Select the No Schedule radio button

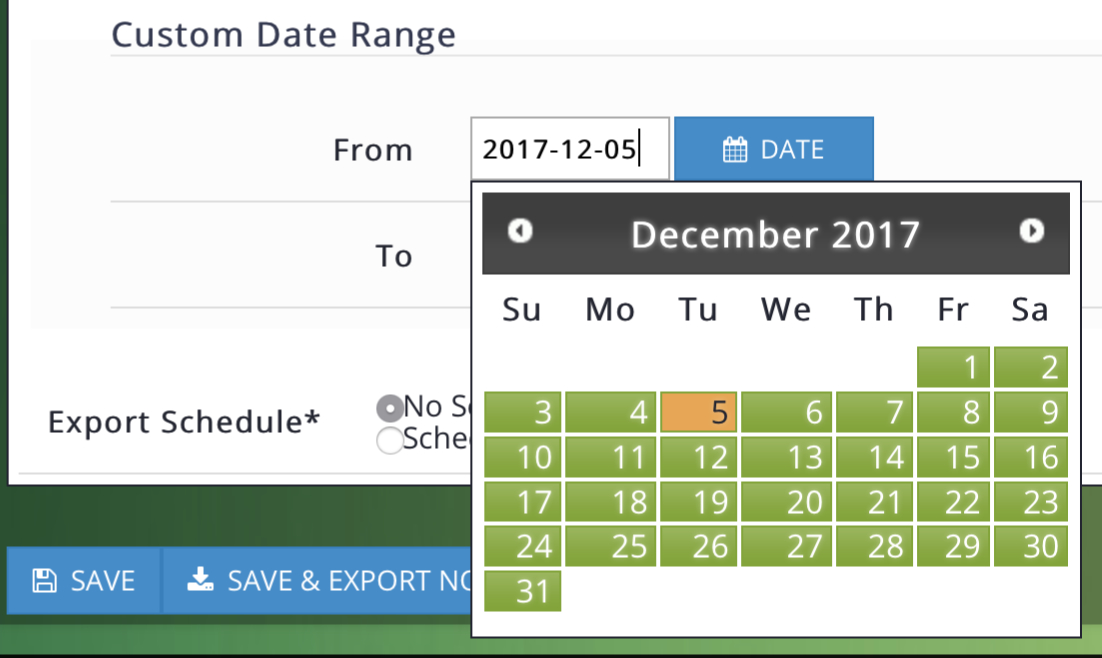pos(389,408)
